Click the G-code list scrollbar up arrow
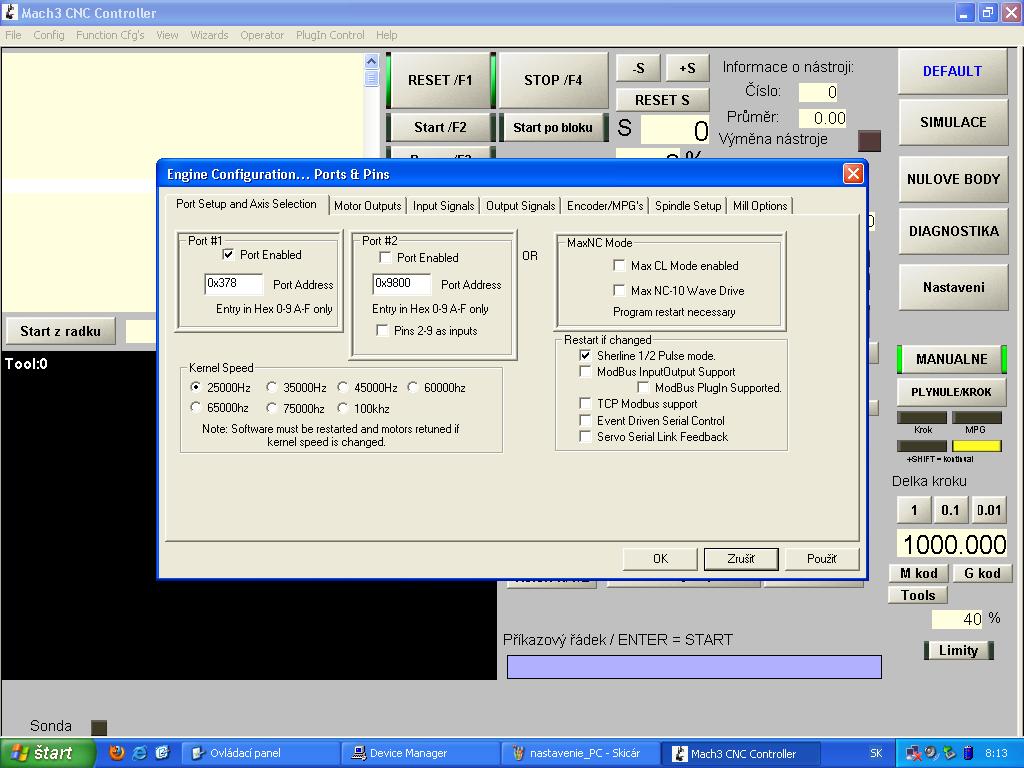The height and width of the screenshot is (768, 1024). [372, 61]
